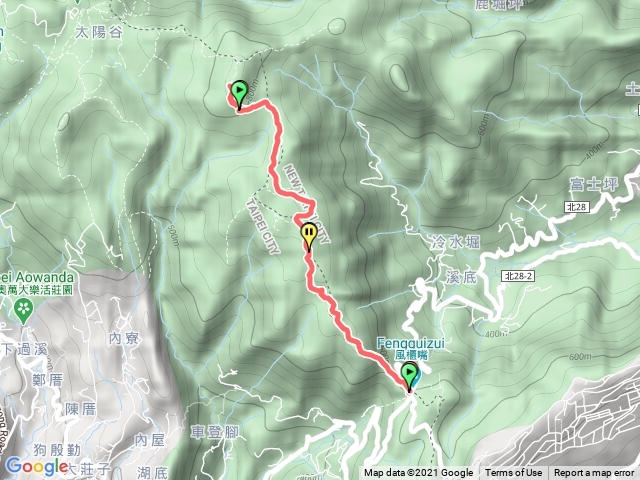Click the Aowanda 奧萬大樂活莊園 label
The image size is (640, 480).
[x=37, y=284]
